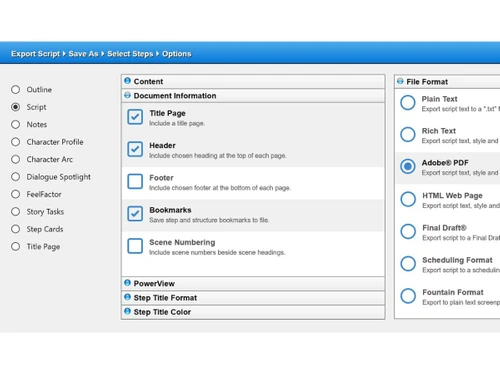Click the Footer description text
Screen dimensions: 500x375
pyautogui.click(x=220, y=188)
